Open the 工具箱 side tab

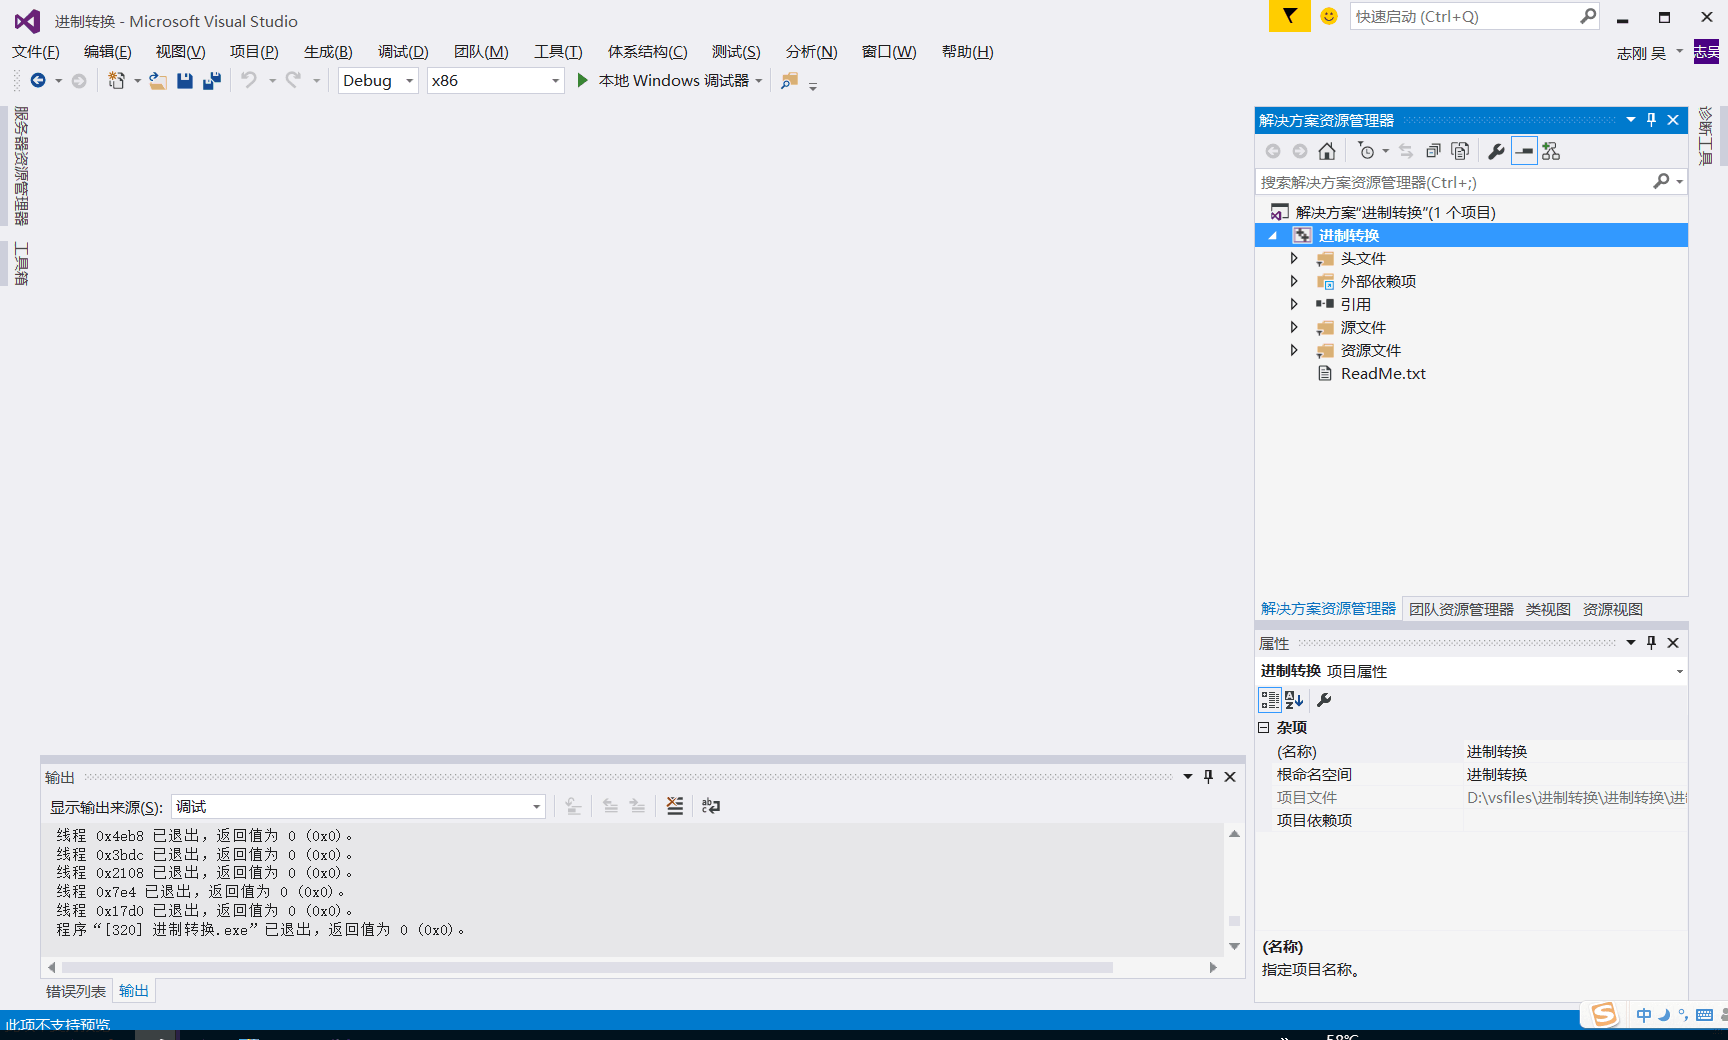click(x=21, y=264)
